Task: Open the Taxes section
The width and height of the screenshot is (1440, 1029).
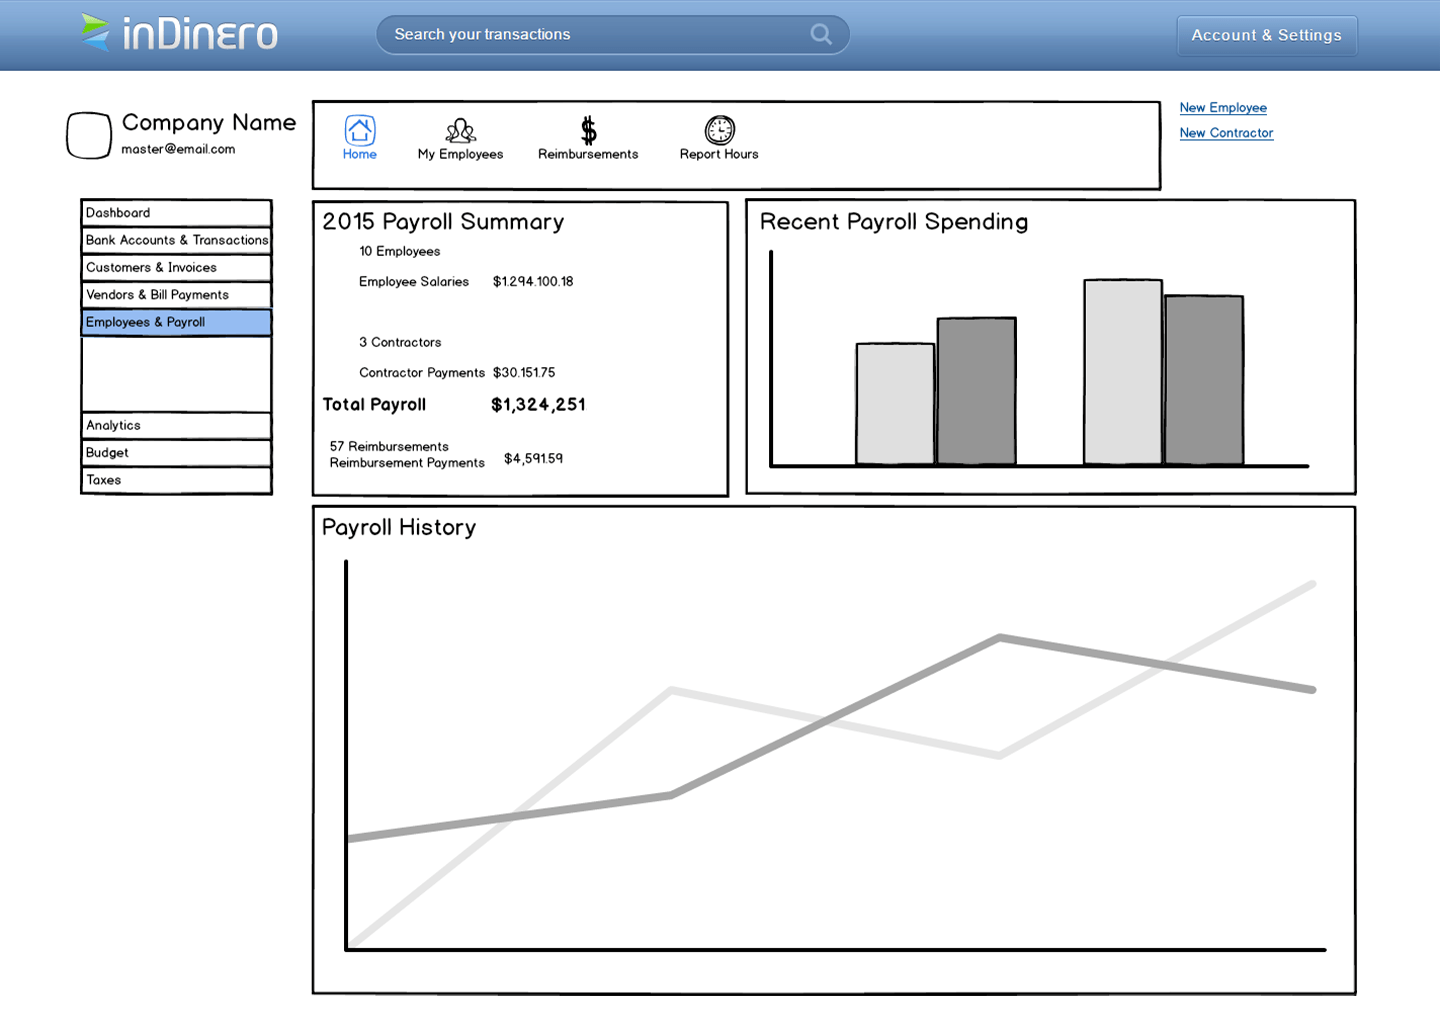Action: pos(176,480)
